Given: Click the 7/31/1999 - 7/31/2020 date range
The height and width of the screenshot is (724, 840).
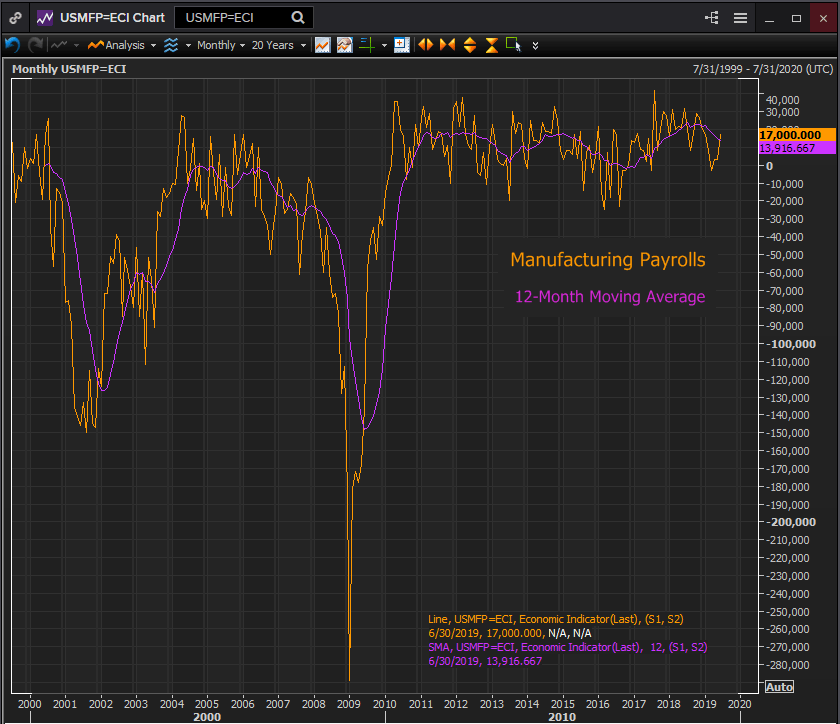Looking at the screenshot, I should (763, 69).
